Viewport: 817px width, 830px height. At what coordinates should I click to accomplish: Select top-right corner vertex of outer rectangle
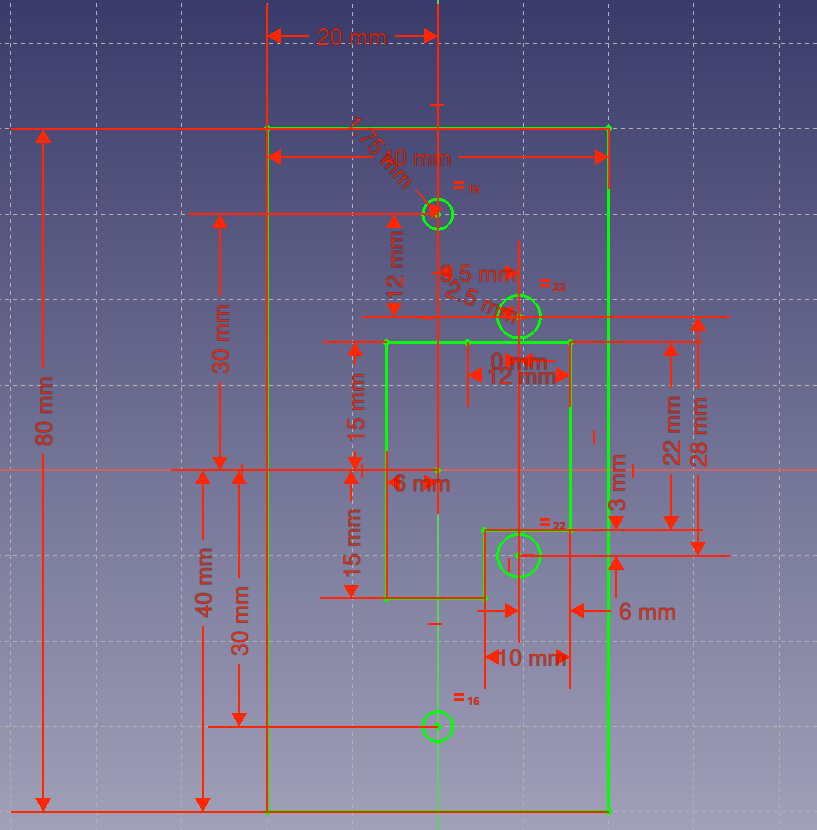click(x=609, y=128)
